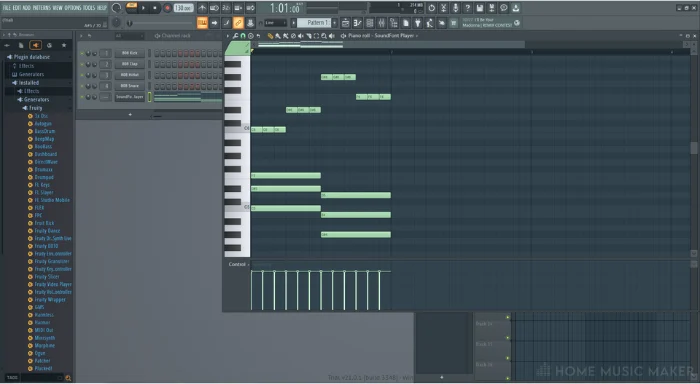This screenshot has width=700, height=384.
Task: Click the render export icon
Action: pos(492,8)
